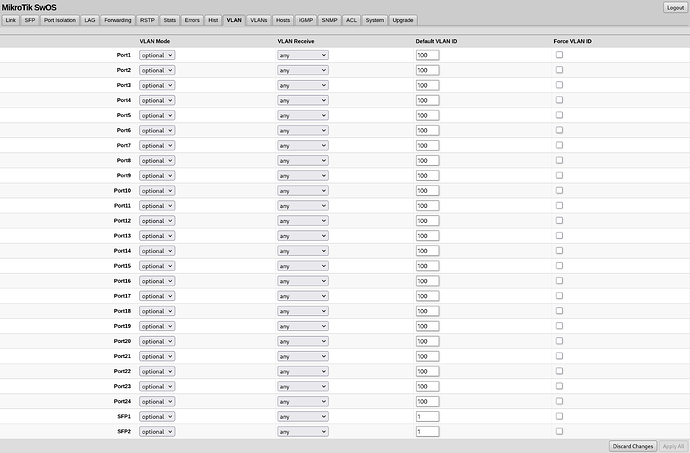Image resolution: width=690 pixels, height=453 pixels.
Task: Click Default VLAN ID field for Port9
Action: (x=427, y=176)
